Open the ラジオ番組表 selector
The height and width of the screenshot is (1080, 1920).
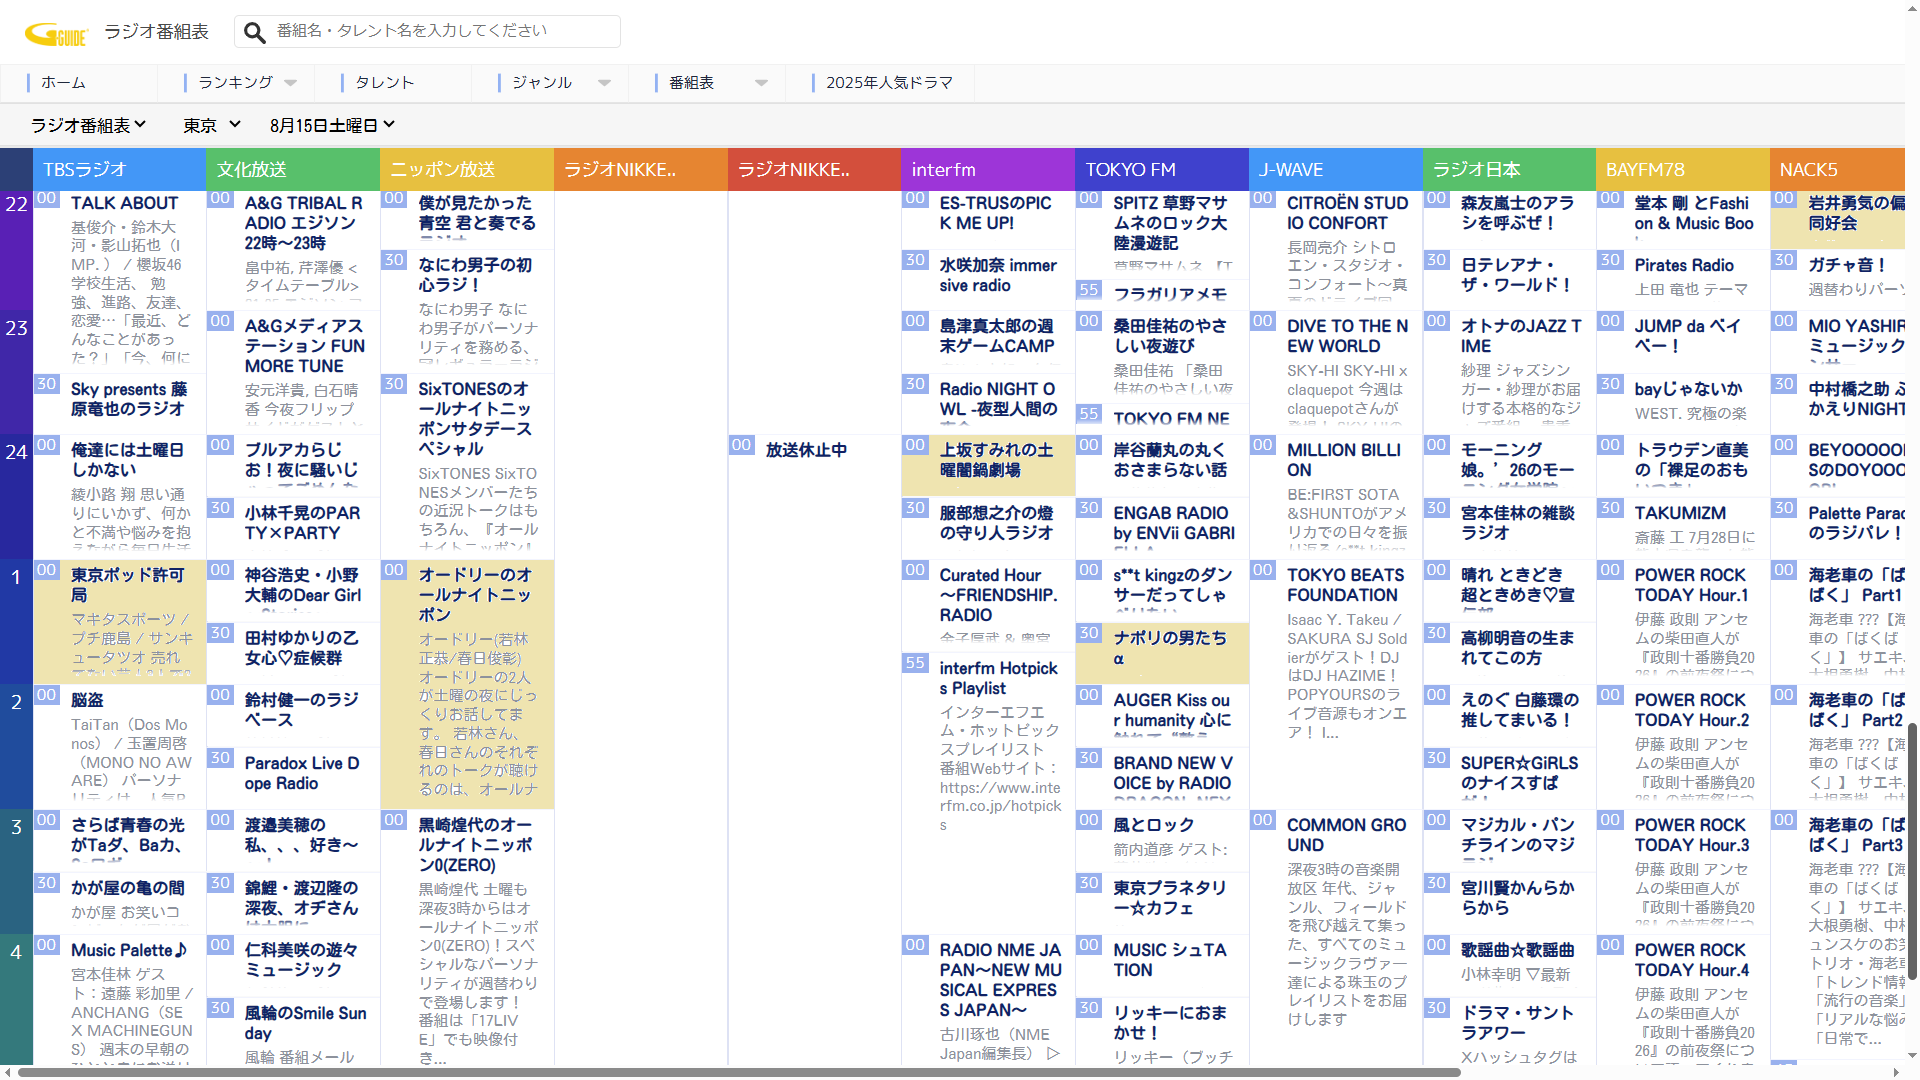coord(88,125)
